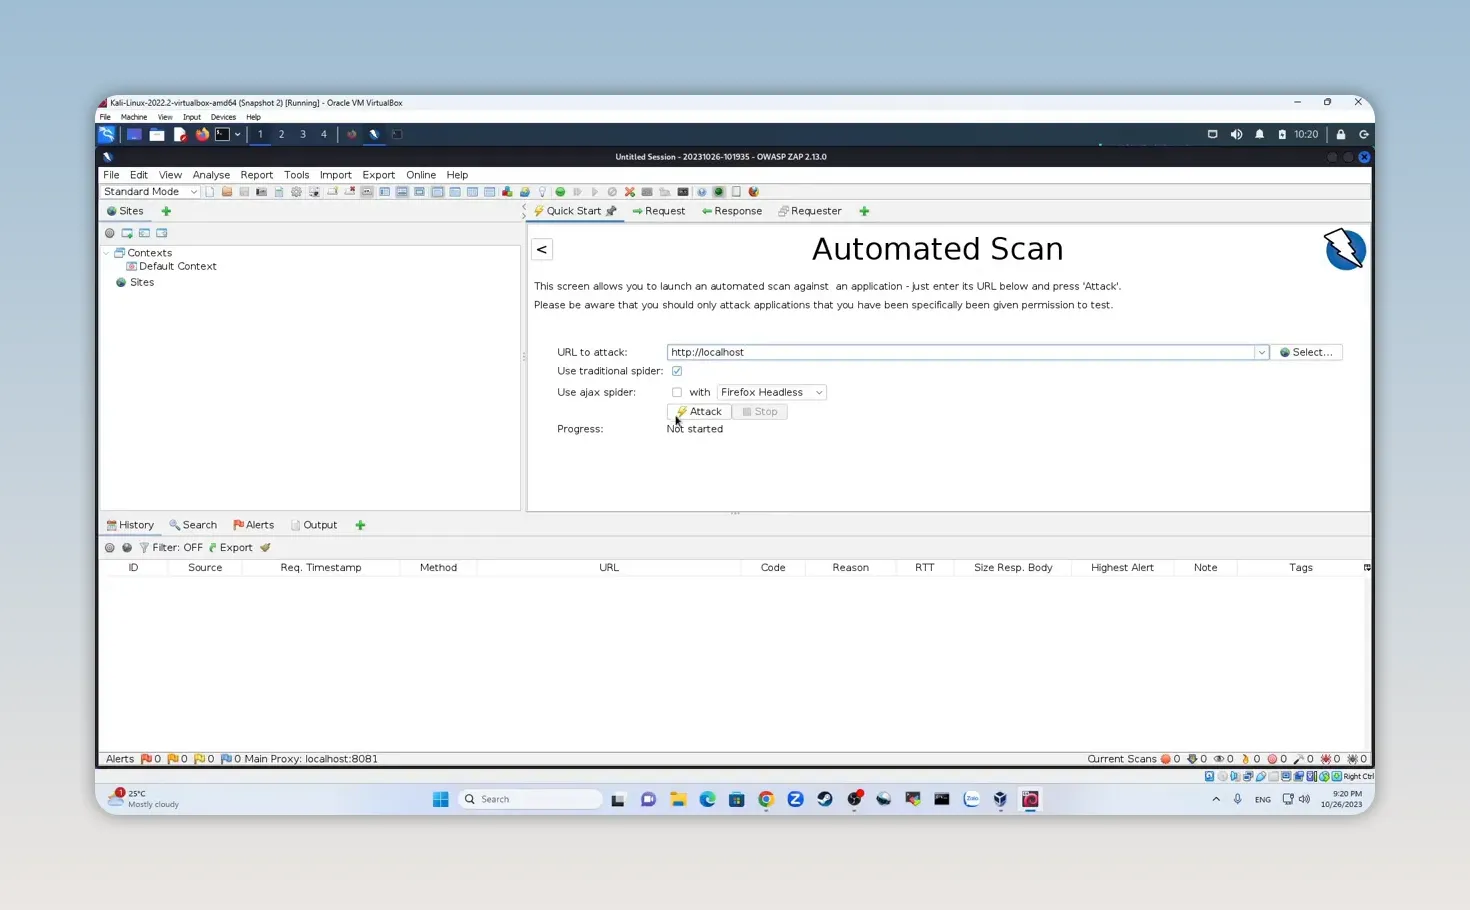Sort history by Req. Timestamp column

[x=321, y=568]
